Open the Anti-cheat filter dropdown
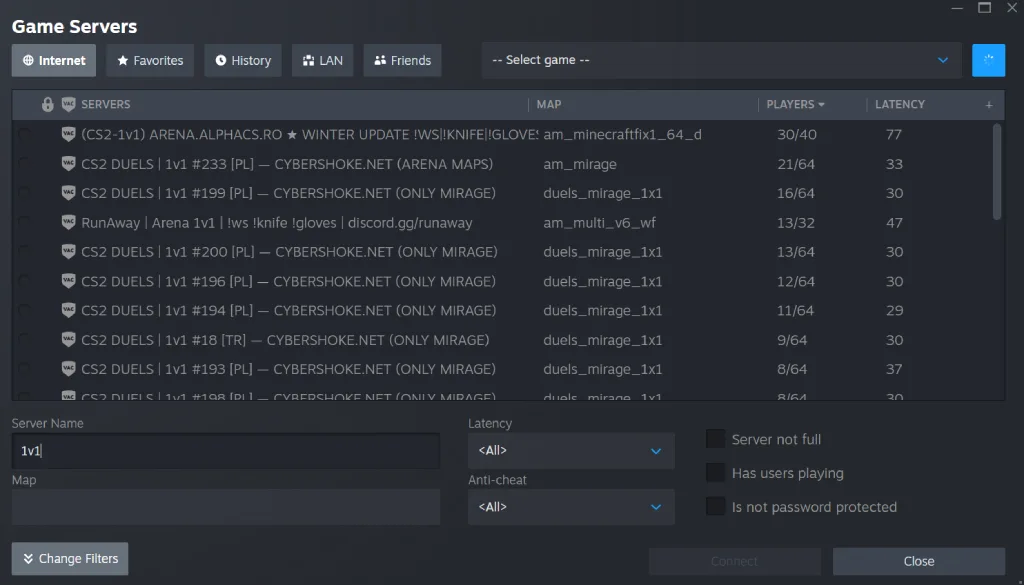Image resolution: width=1024 pixels, height=585 pixels. click(x=571, y=507)
